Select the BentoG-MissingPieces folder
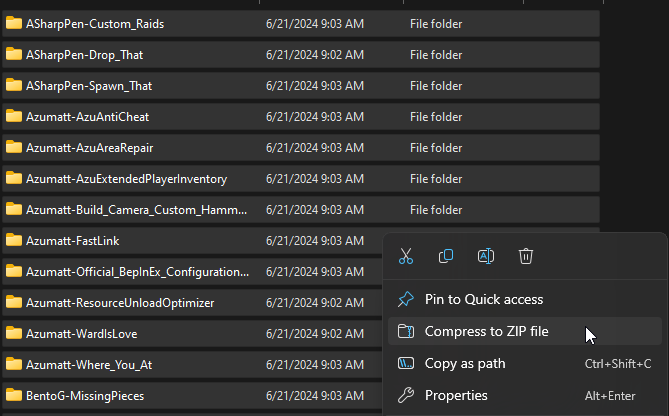The image size is (669, 416). [x=84, y=395]
